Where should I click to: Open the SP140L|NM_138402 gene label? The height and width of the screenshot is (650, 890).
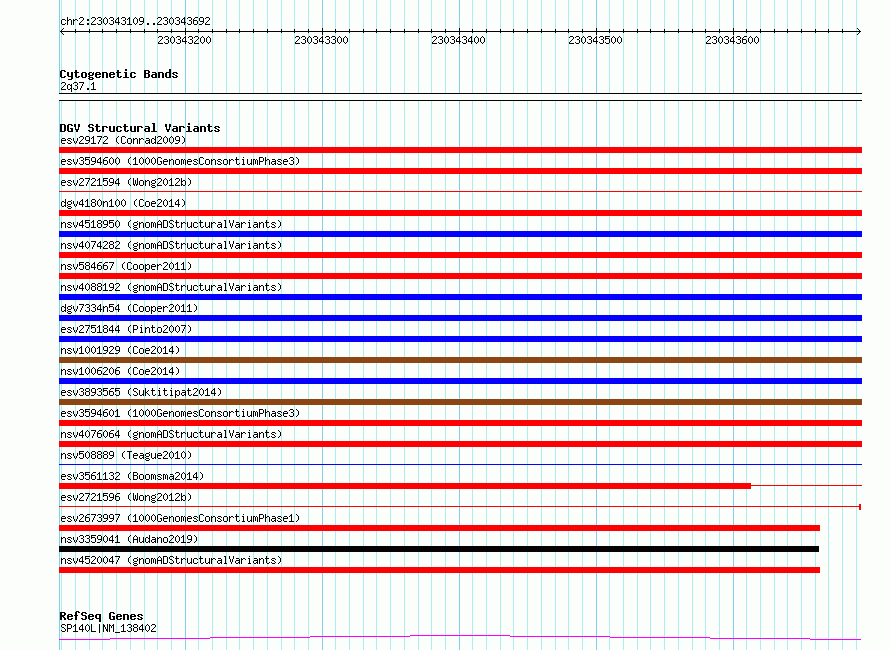click(108, 628)
